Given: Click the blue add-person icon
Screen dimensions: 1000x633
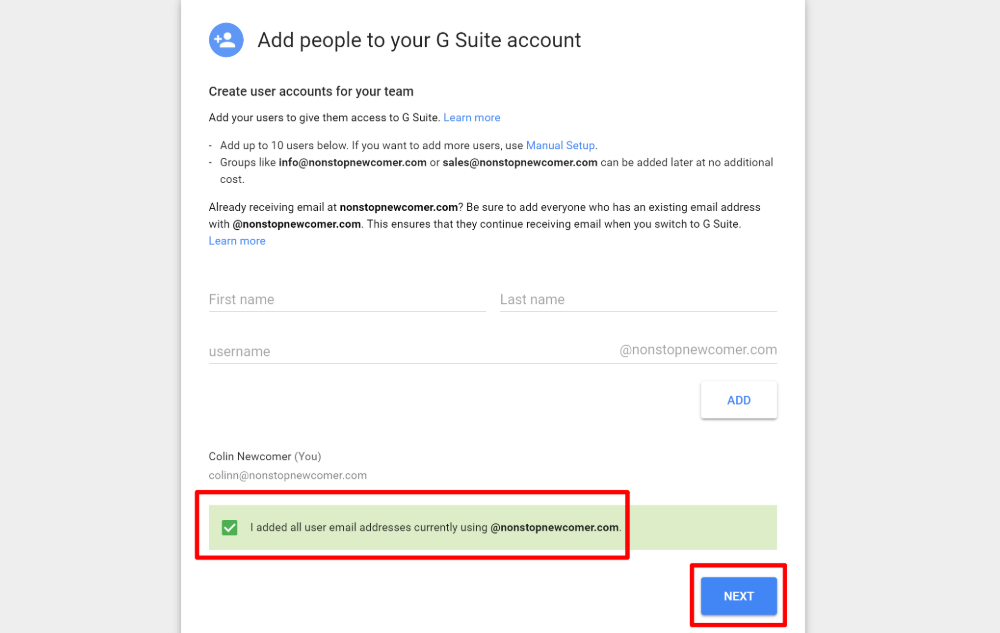Looking at the screenshot, I should click(225, 40).
